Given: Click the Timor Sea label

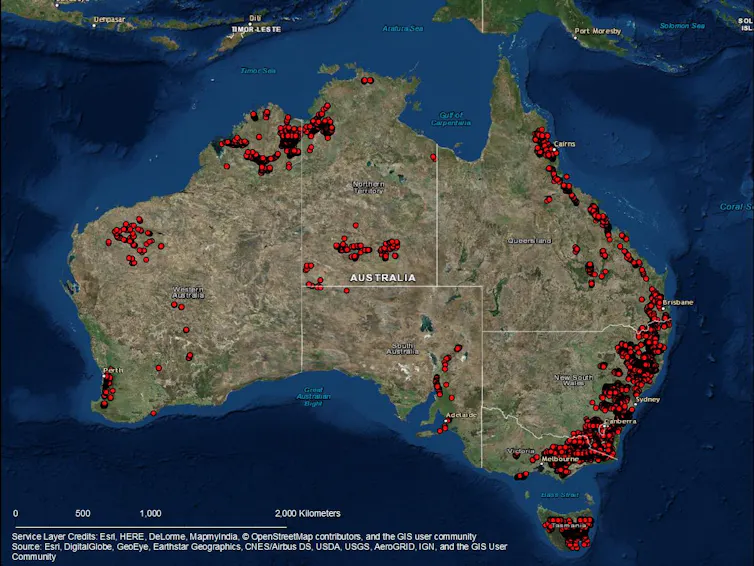Looking at the screenshot, I should coord(257,70).
